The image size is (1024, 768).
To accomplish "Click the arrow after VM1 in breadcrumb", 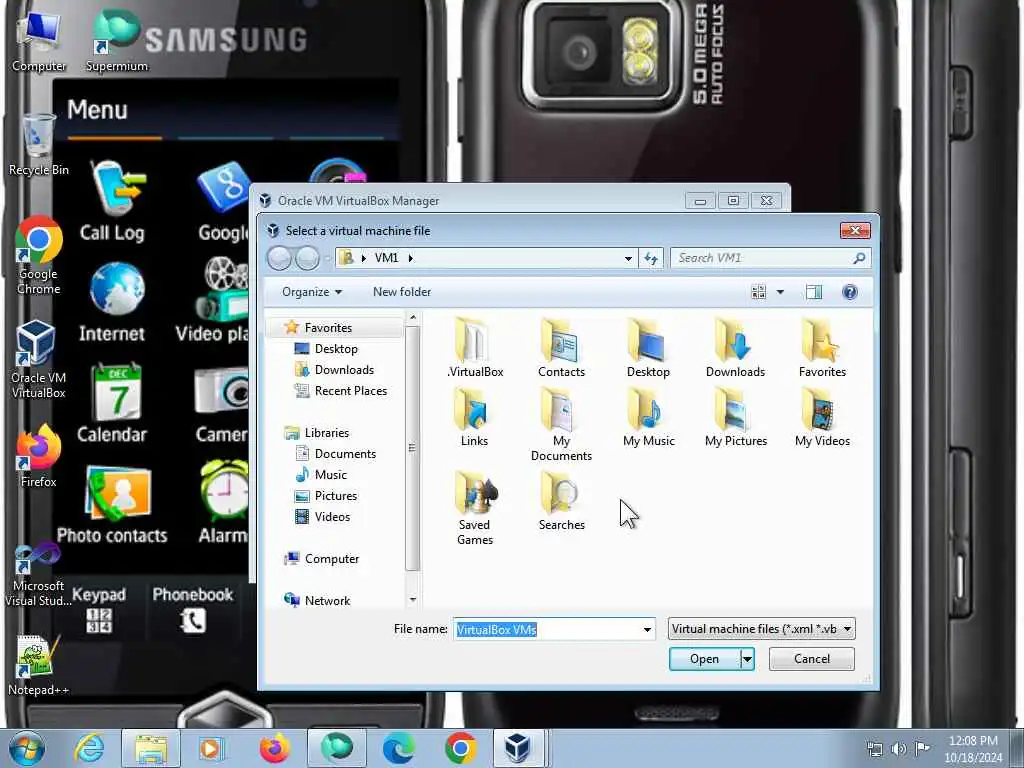I will click(410, 258).
